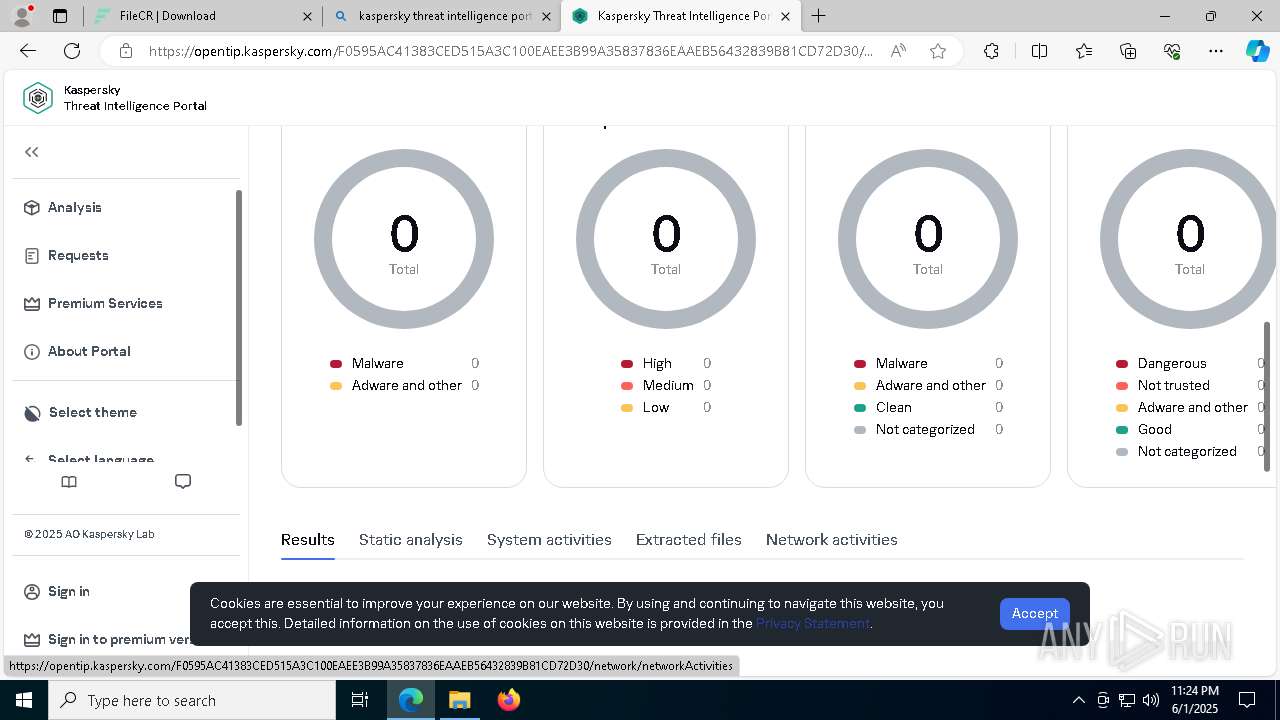Screen dimensions: 1280x720
Task: Click the address bar URL field
Action: tap(510, 51)
